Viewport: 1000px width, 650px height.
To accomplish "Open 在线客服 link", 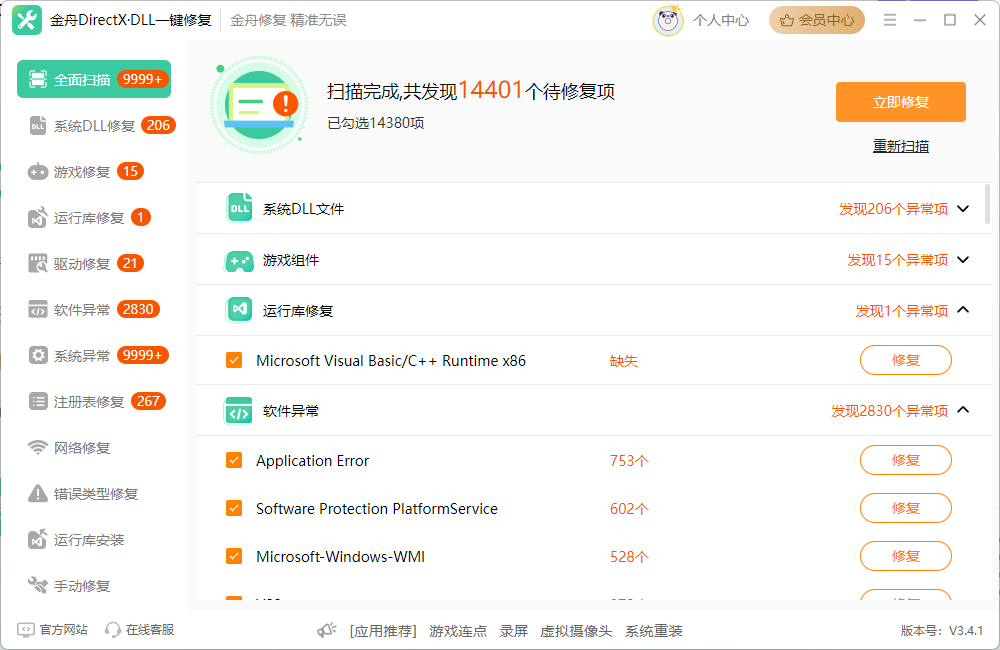I will pyautogui.click(x=150, y=630).
